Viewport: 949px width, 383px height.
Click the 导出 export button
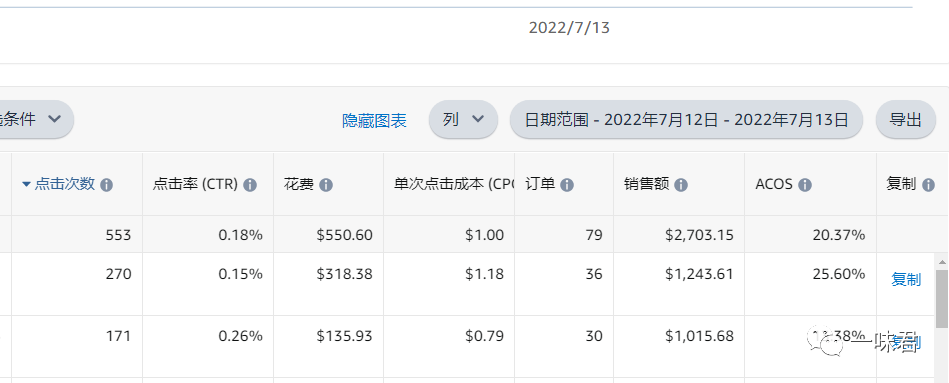905,119
